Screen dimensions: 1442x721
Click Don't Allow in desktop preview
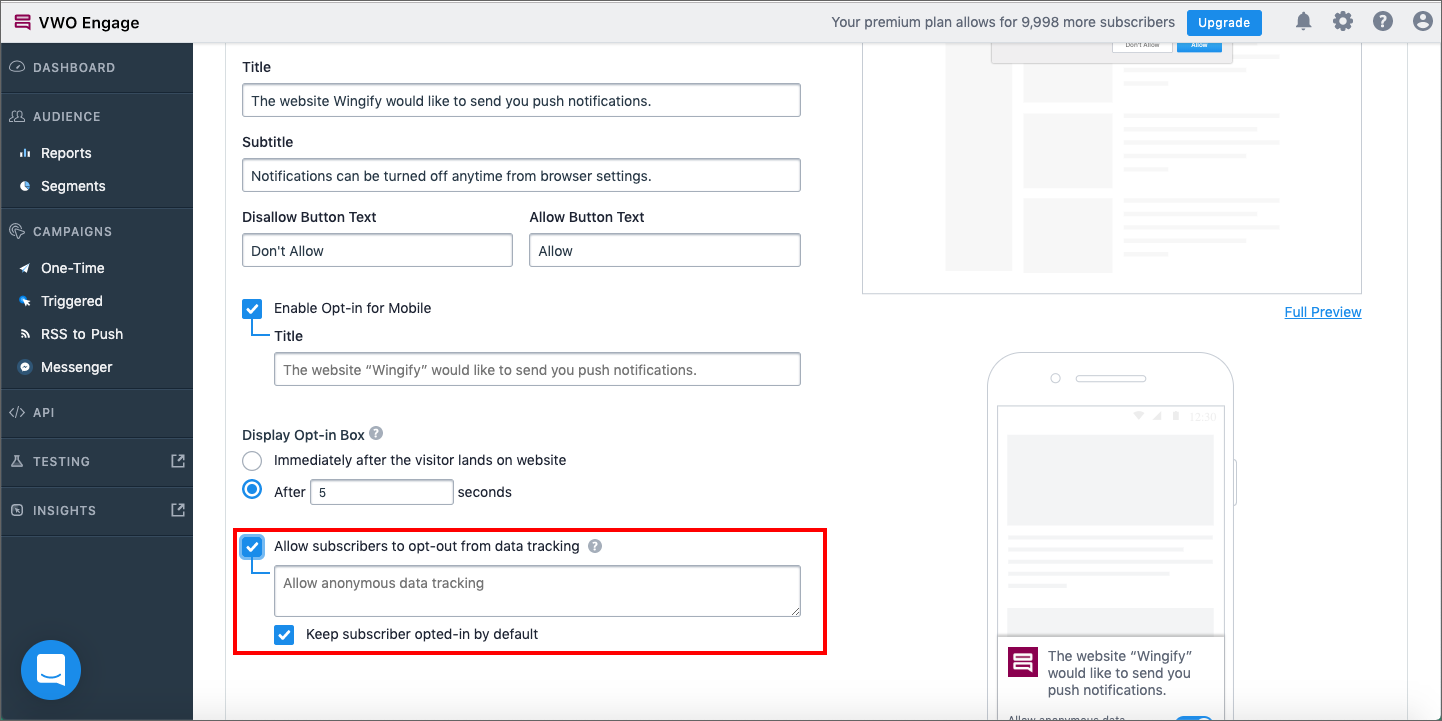[1142, 45]
